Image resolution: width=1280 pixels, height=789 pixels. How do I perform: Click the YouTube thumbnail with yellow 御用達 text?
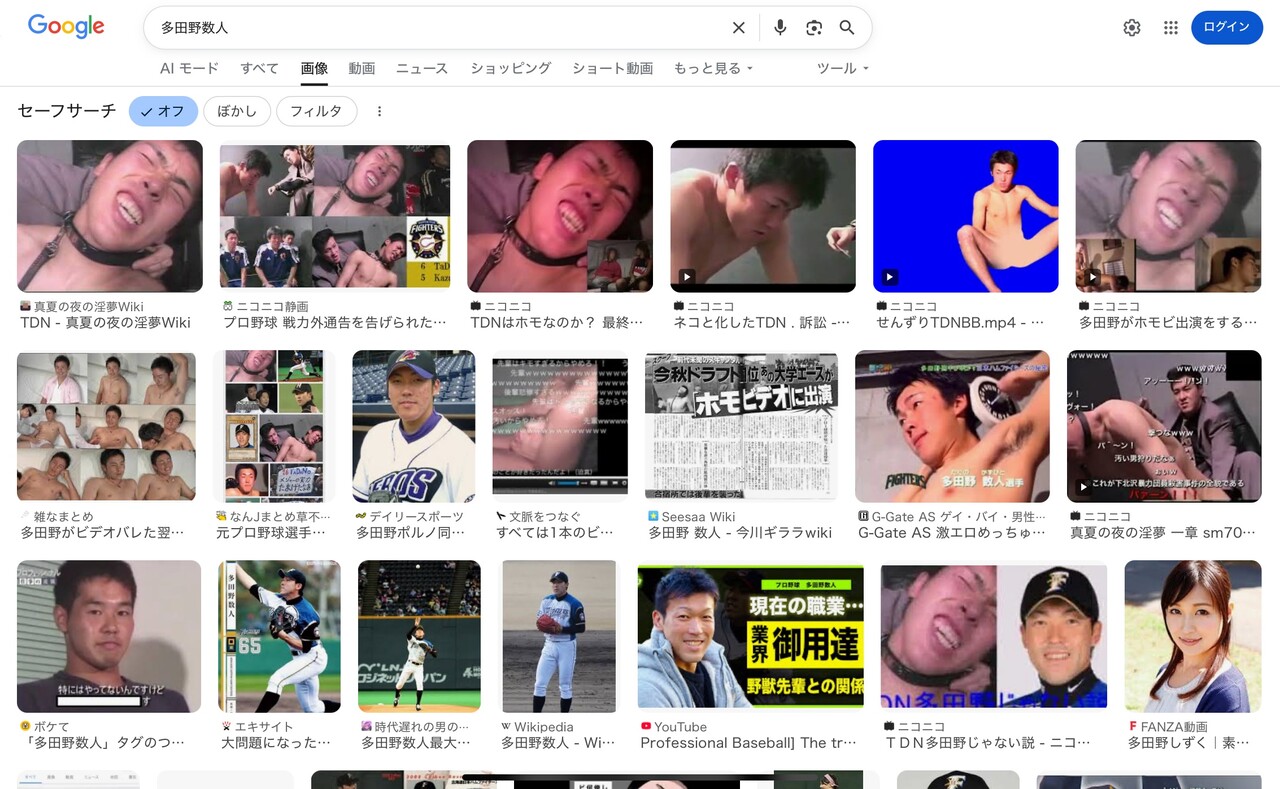point(751,638)
